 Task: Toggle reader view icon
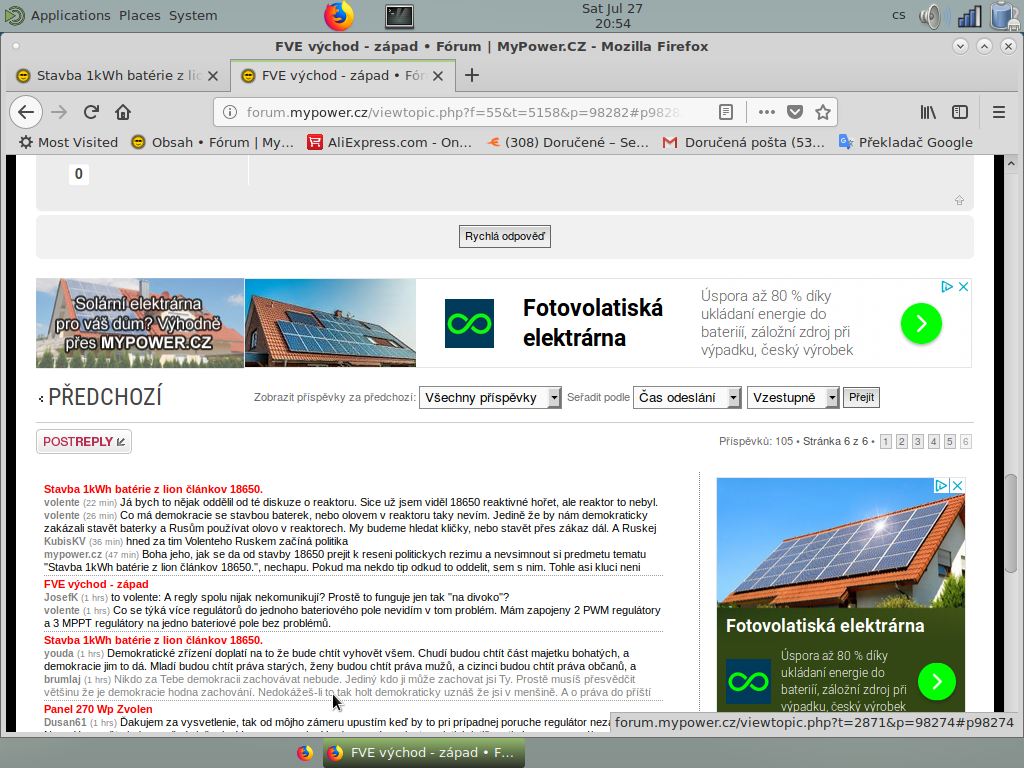726,112
